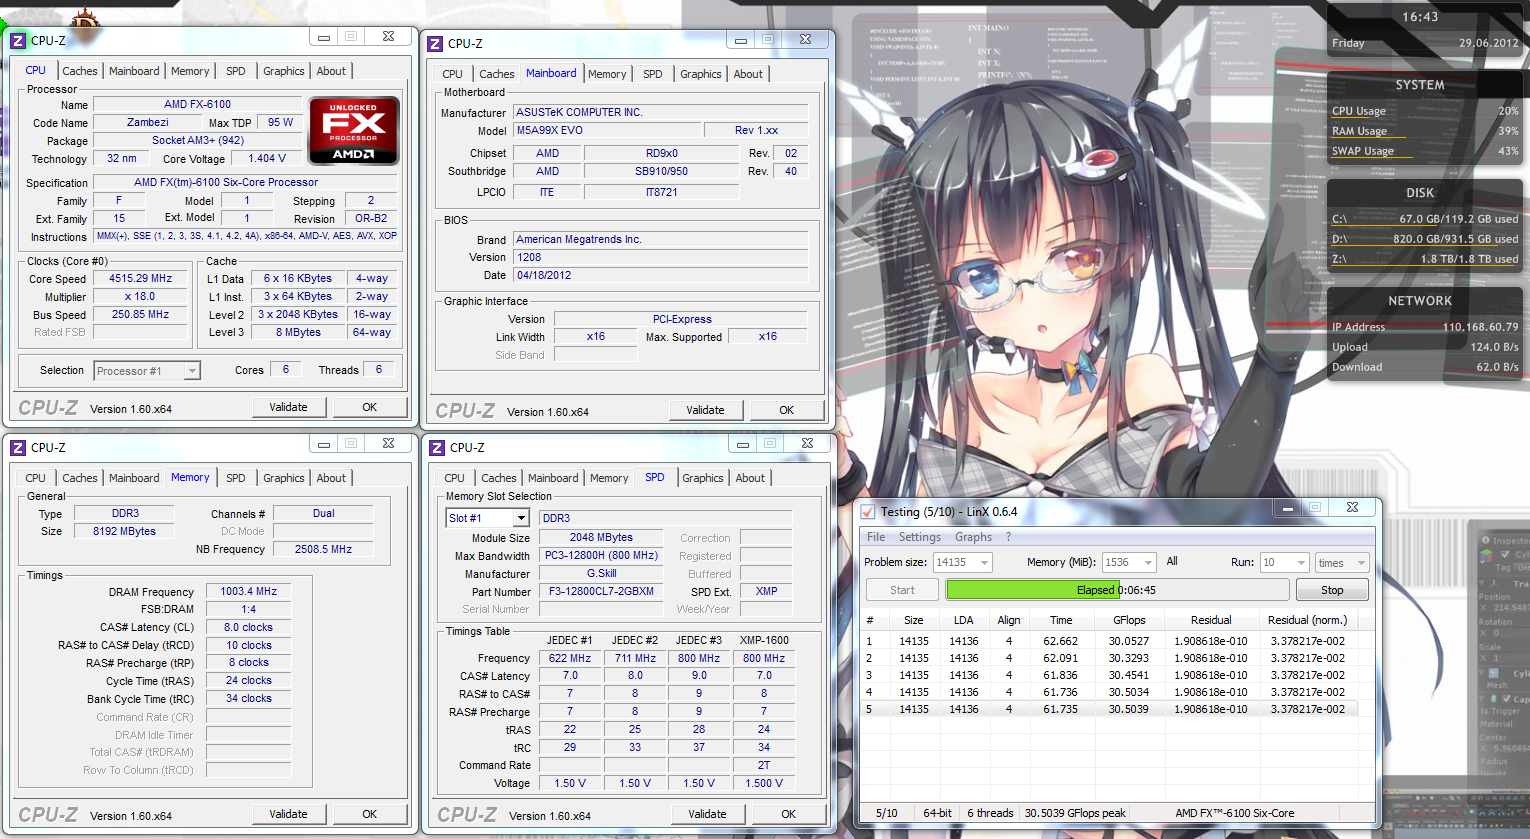The width and height of the screenshot is (1530, 839).
Task: Click Bus Speed value '250.85 MHz'
Action: coord(140,315)
